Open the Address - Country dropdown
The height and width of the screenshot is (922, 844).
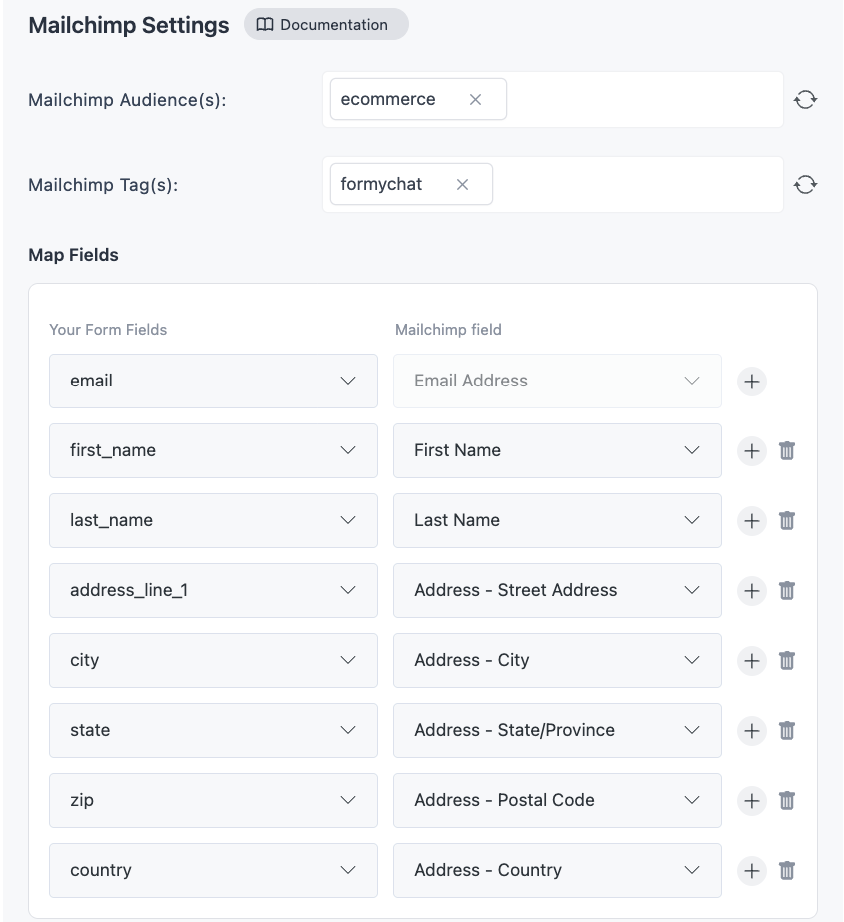[558, 870]
